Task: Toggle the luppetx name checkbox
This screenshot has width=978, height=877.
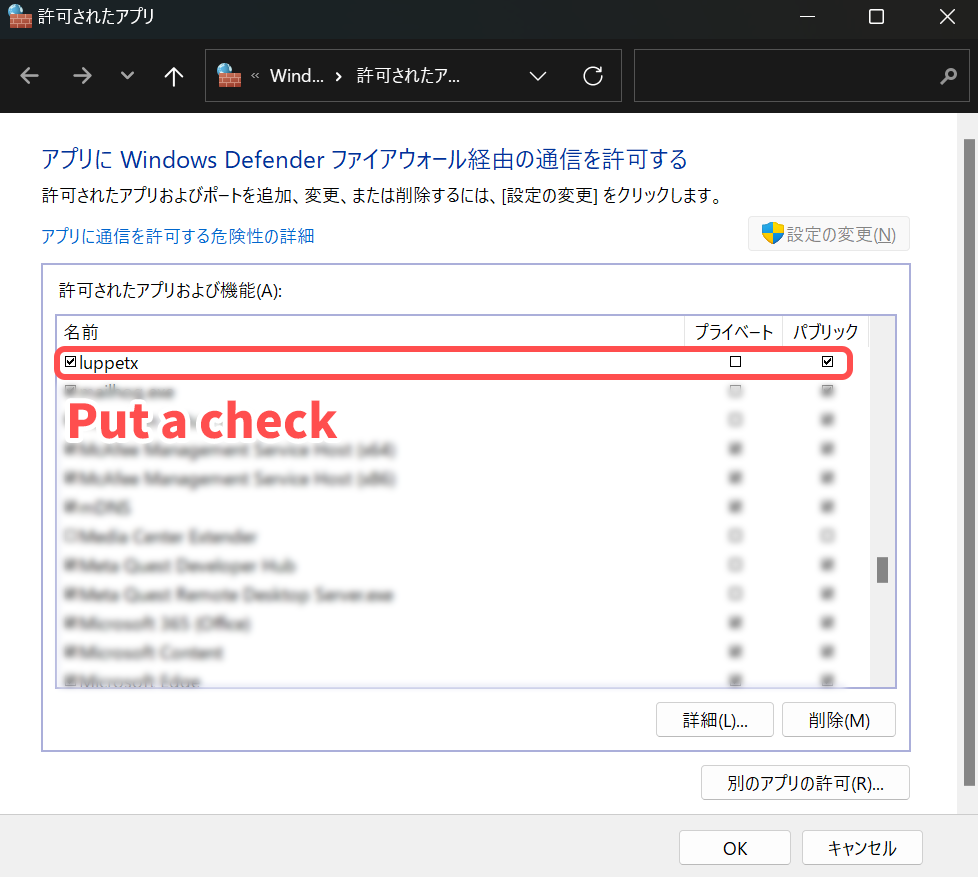Action: [70, 362]
